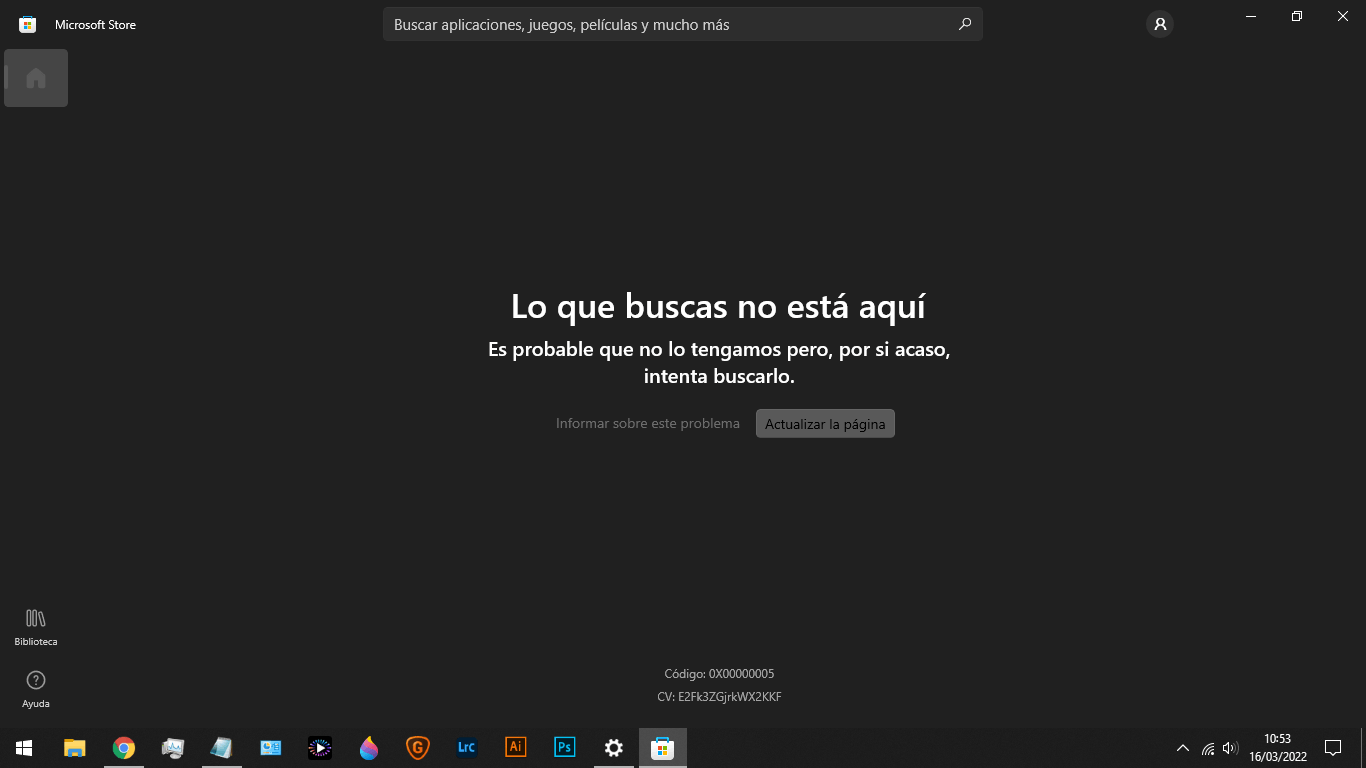
Task: Go to the Home page in the sidebar
Action: pos(36,78)
